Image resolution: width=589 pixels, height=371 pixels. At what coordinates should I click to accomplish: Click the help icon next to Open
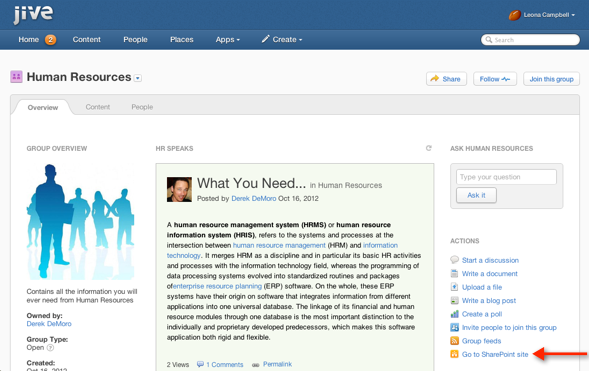pyautogui.click(x=50, y=348)
